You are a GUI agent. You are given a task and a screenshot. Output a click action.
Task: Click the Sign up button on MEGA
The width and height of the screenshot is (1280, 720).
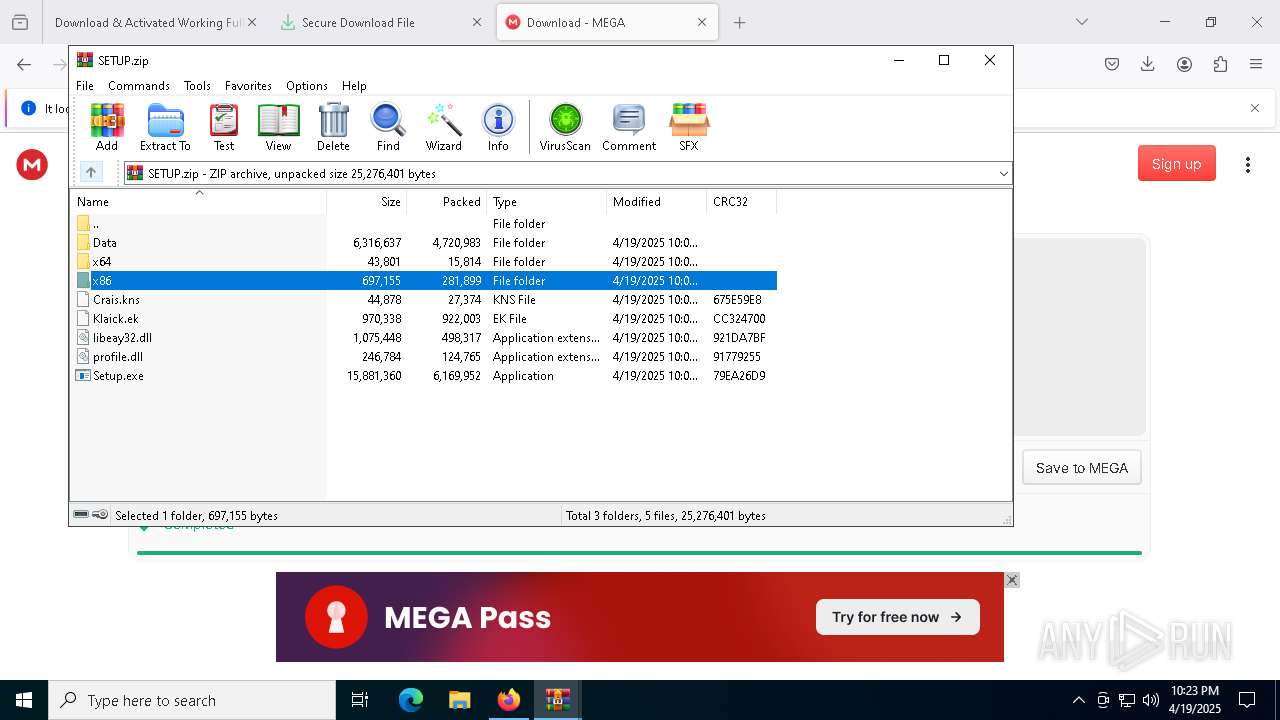(x=1176, y=164)
